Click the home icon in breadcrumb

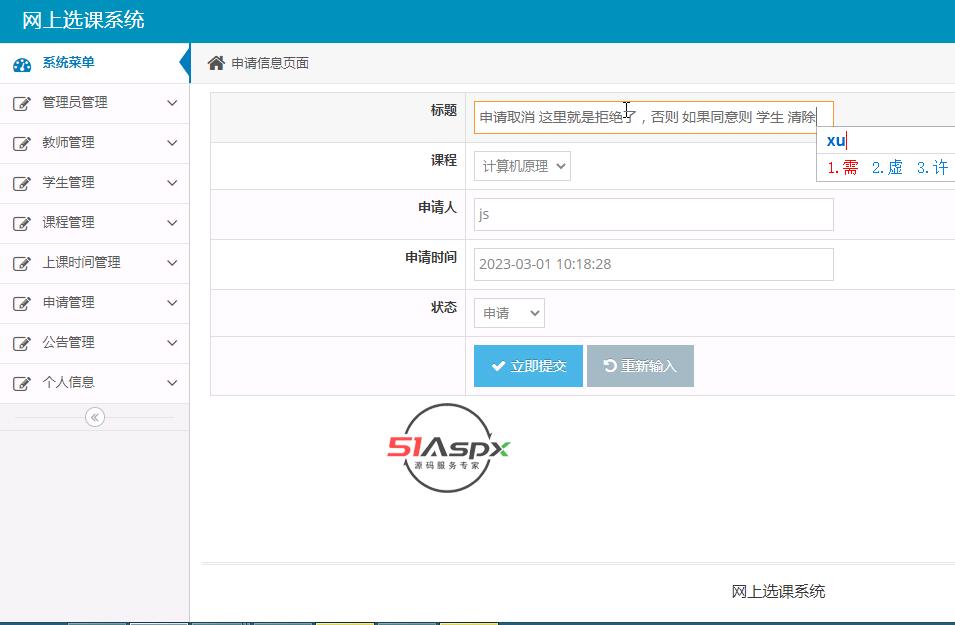216,63
